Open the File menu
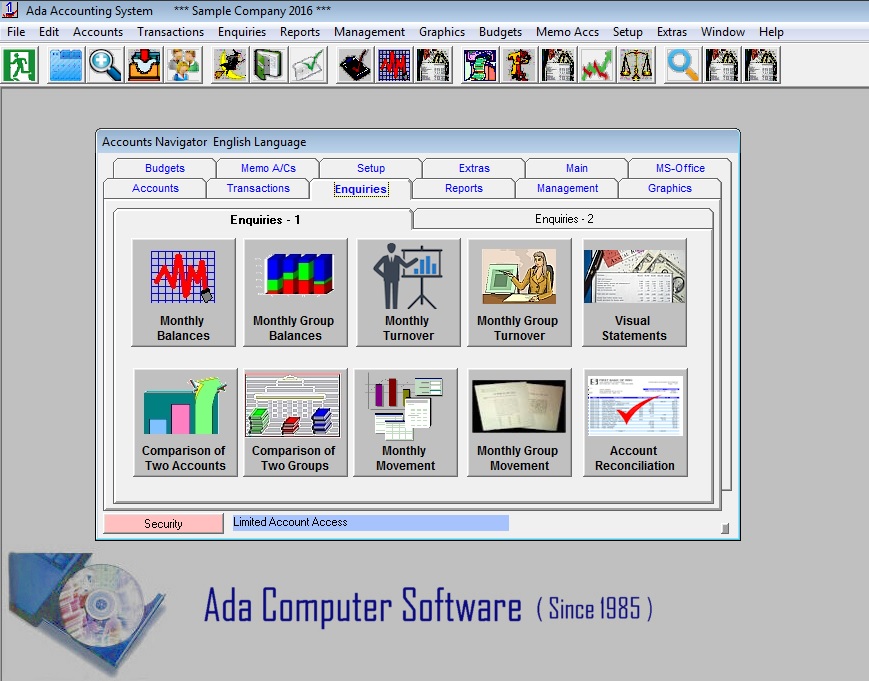The height and width of the screenshot is (681, 869). 16,32
